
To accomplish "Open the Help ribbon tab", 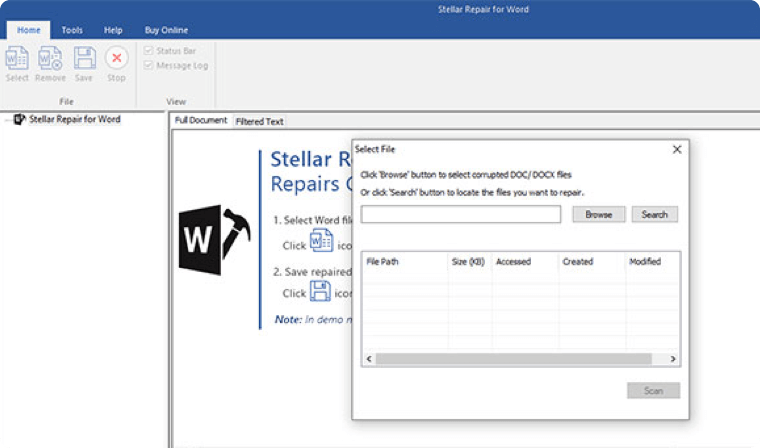I will [113, 30].
